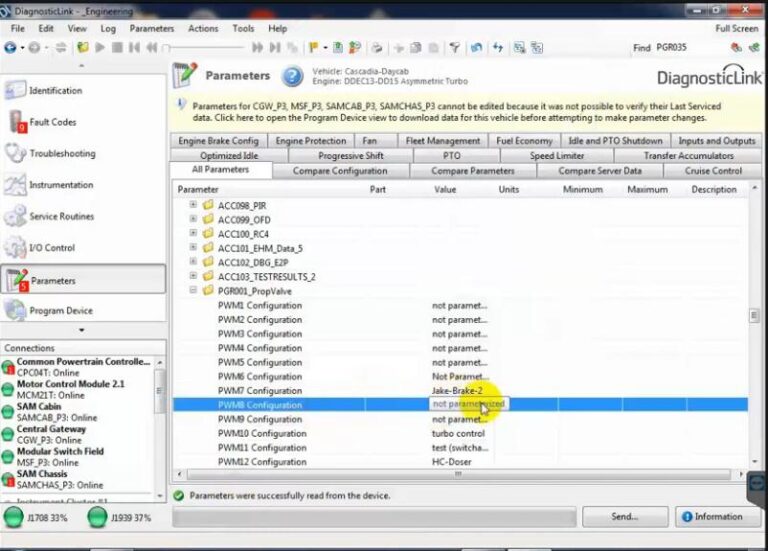This screenshot has width=768, height=551.
Task: Switch to the Speed Limiter tab
Action: pos(557,156)
